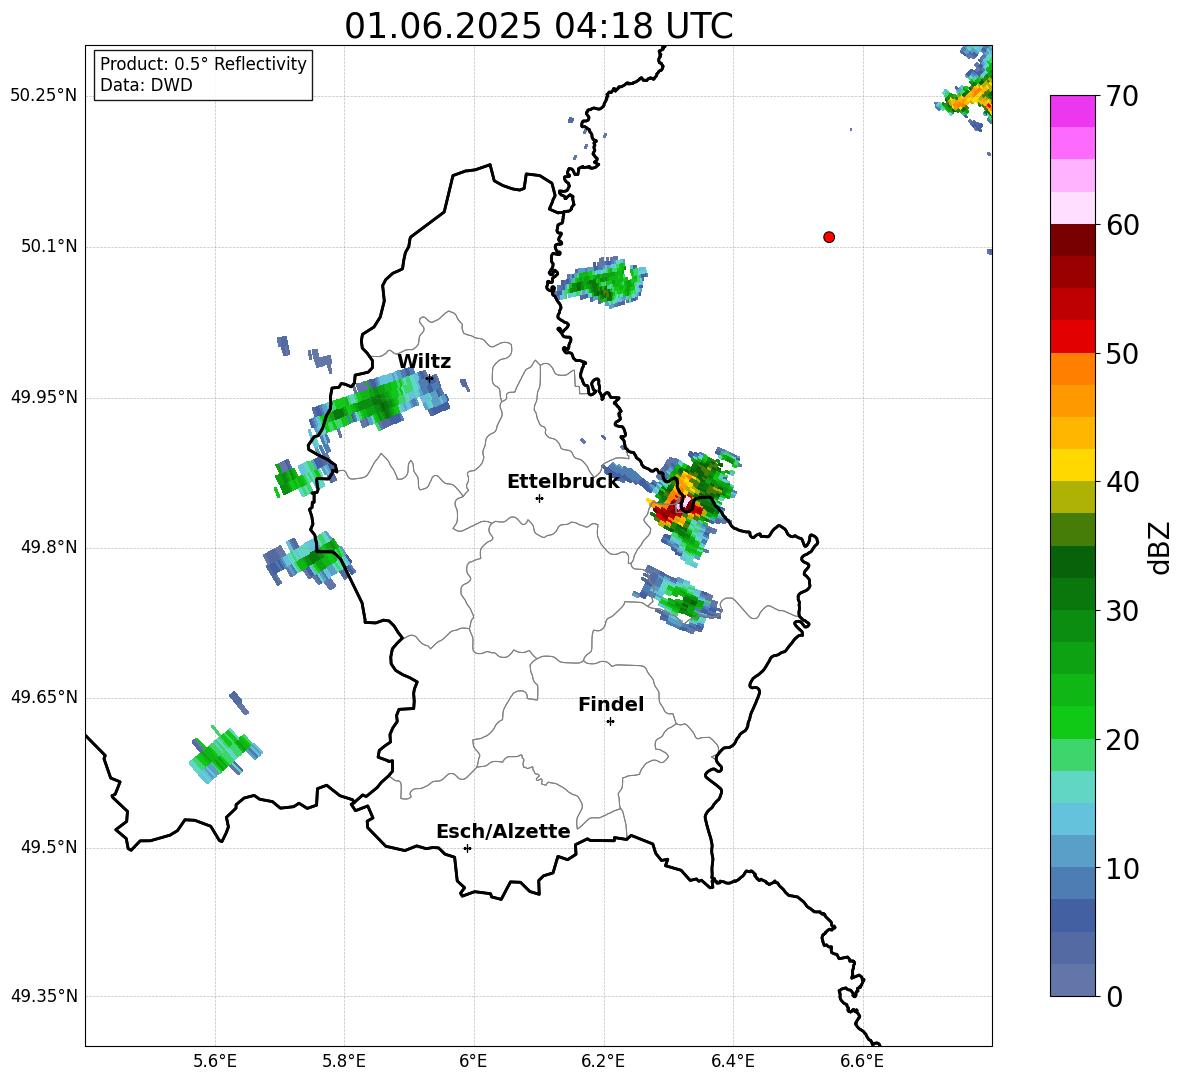Screen dimensions: 1184x1081
Task: Click the 50.1°N latitude label
Action: (49, 247)
